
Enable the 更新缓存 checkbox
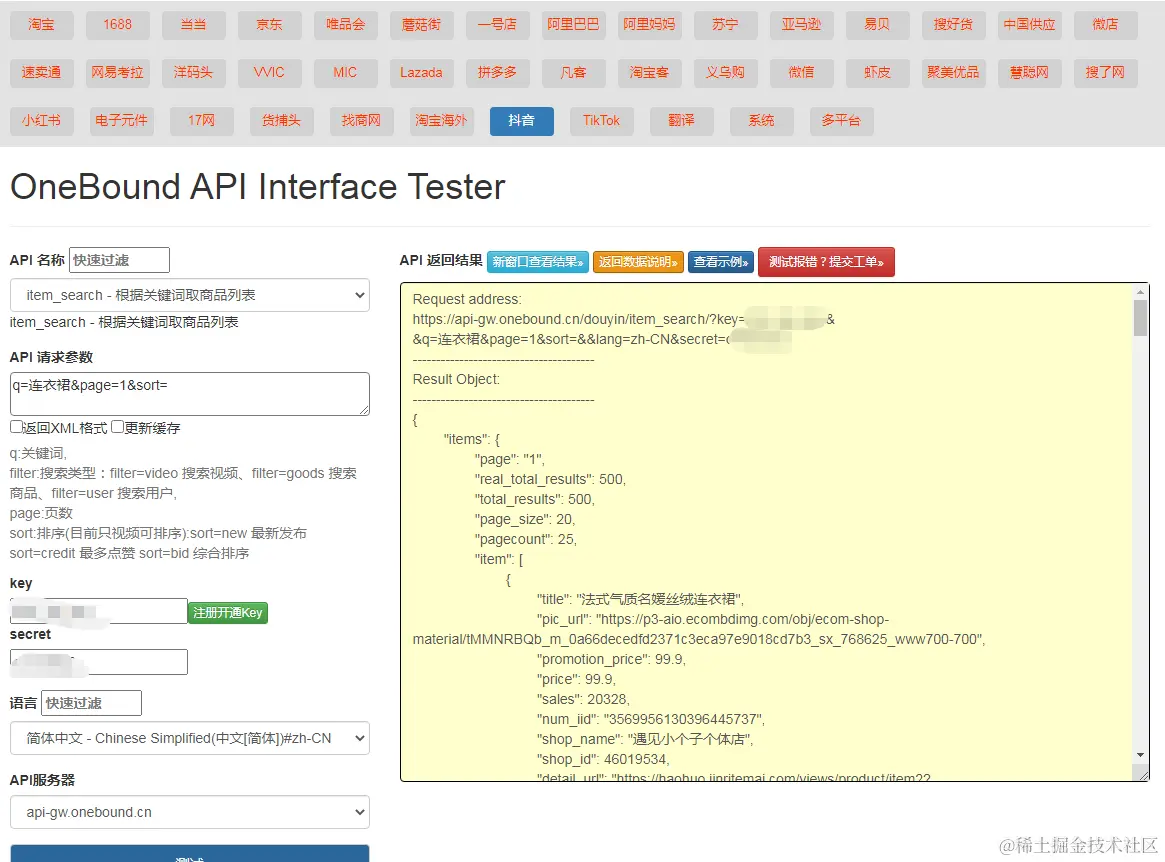pyautogui.click(x=118, y=427)
